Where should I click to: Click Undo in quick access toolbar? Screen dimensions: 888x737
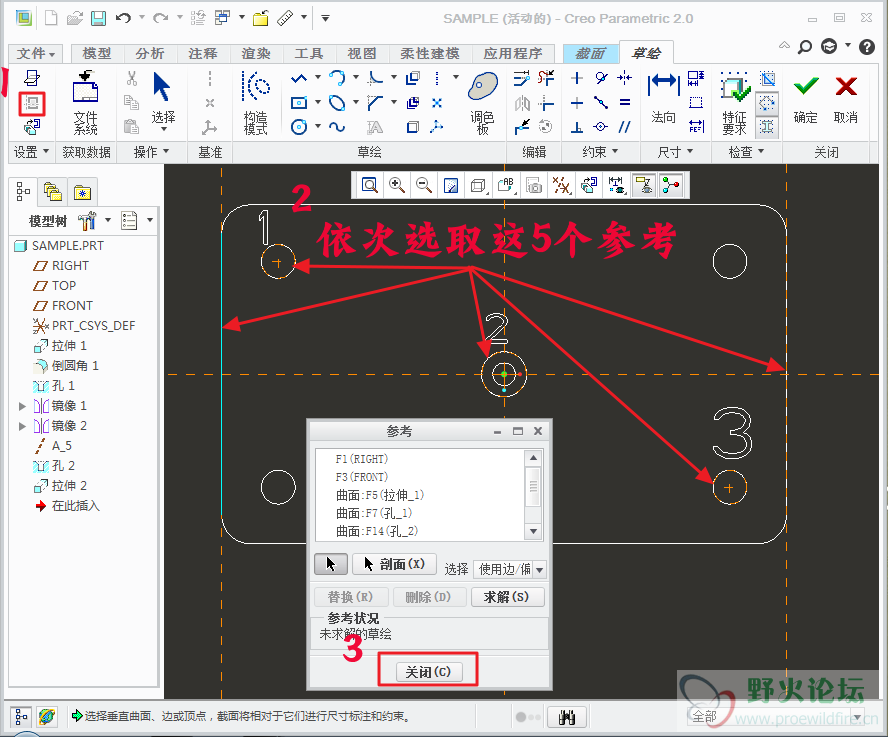click(x=123, y=19)
